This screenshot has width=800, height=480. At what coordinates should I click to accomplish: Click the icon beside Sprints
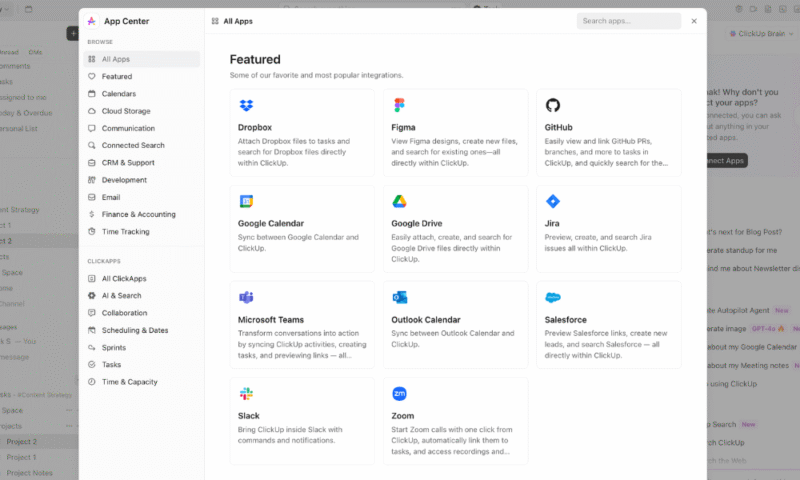tap(92, 347)
